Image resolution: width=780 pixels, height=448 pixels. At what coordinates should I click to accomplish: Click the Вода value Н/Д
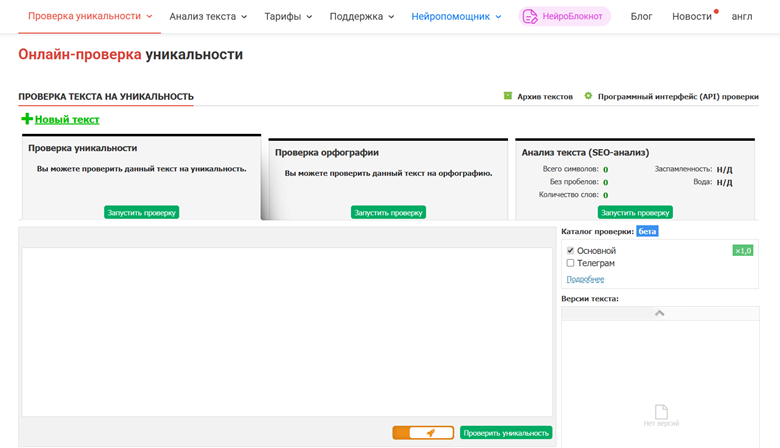tap(724, 182)
